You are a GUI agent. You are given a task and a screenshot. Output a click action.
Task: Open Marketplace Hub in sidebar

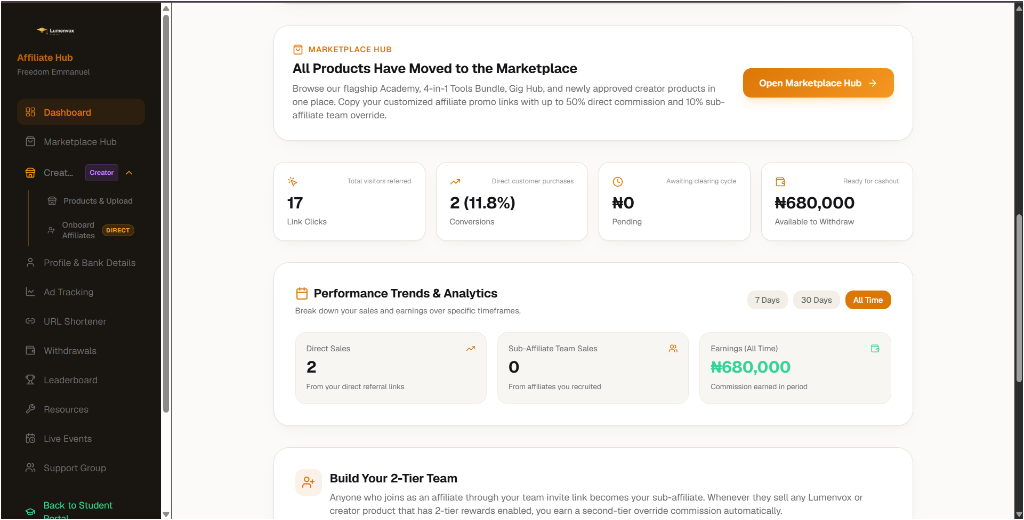81,142
